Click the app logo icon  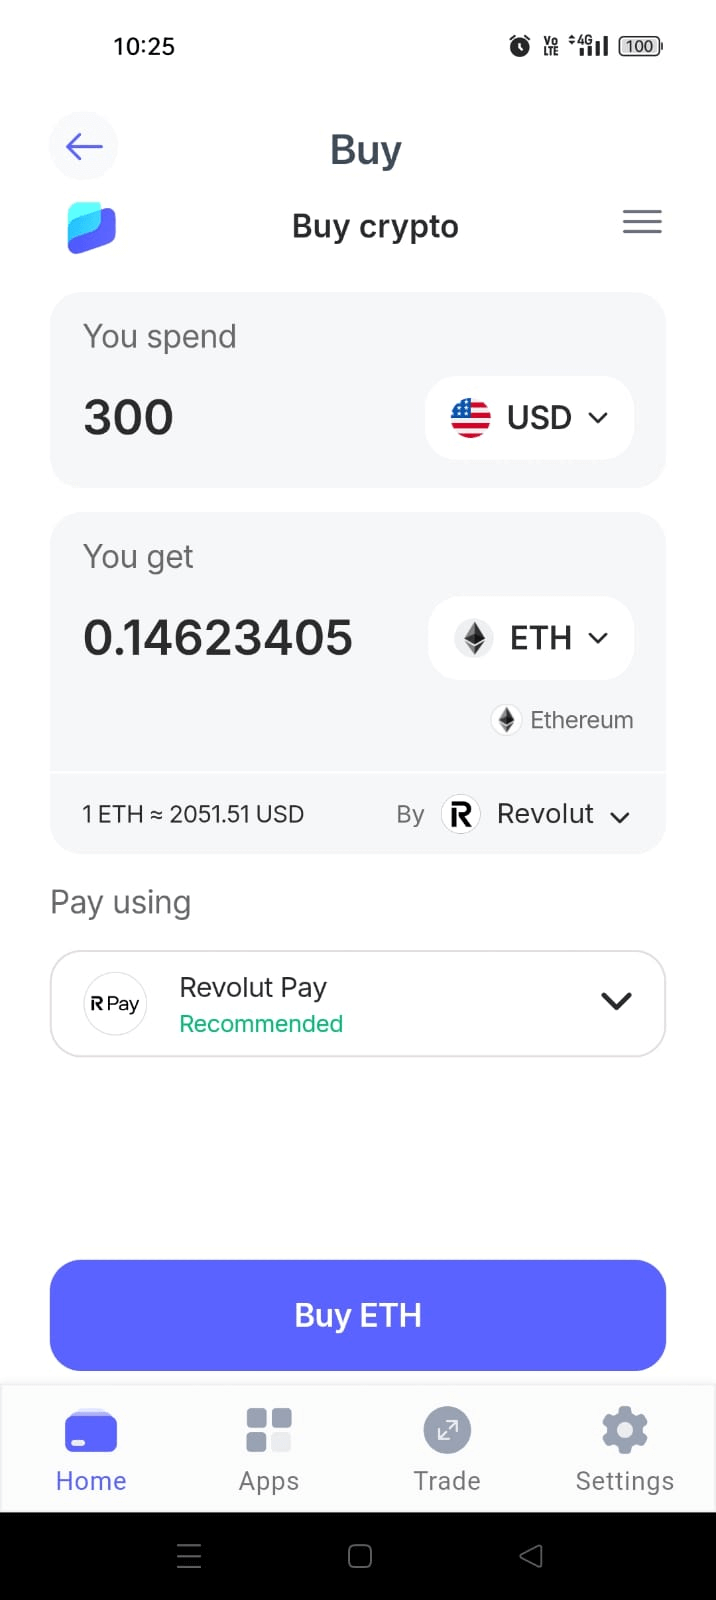89,227
